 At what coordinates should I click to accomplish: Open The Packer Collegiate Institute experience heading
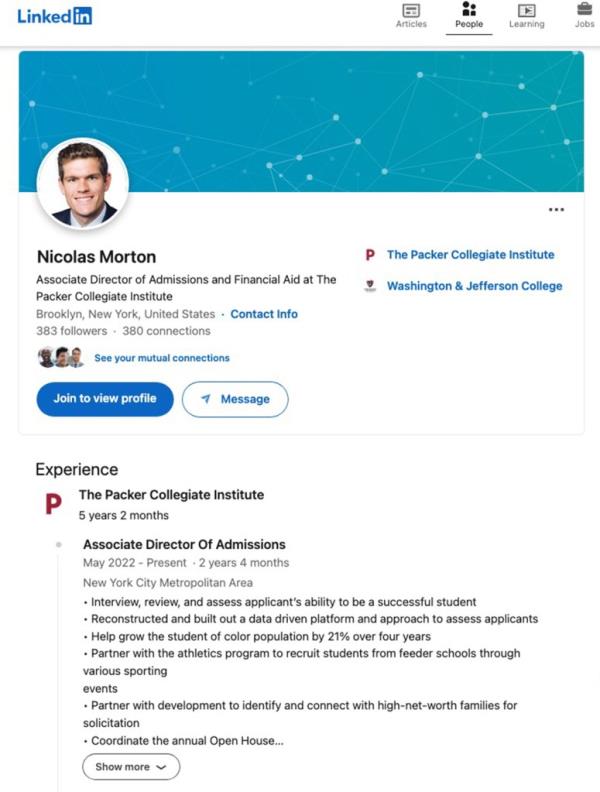coord(171,494)
